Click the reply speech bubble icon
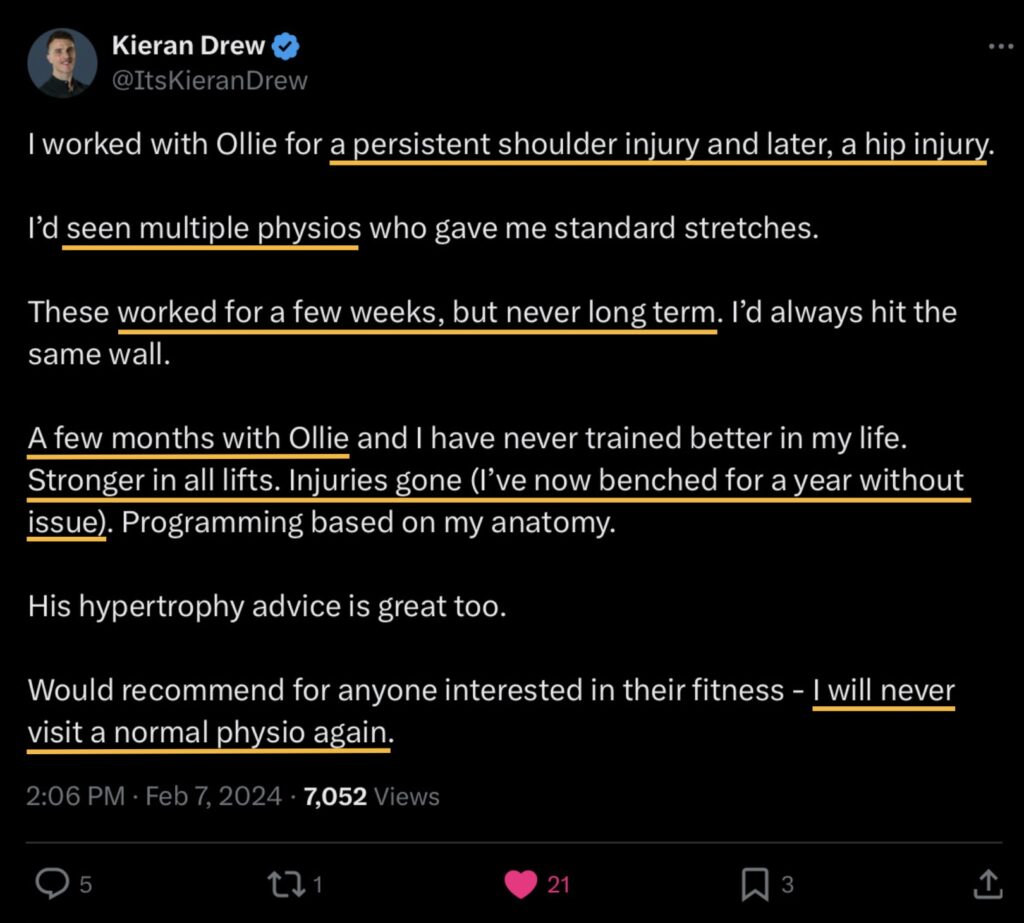 [50, 883]
